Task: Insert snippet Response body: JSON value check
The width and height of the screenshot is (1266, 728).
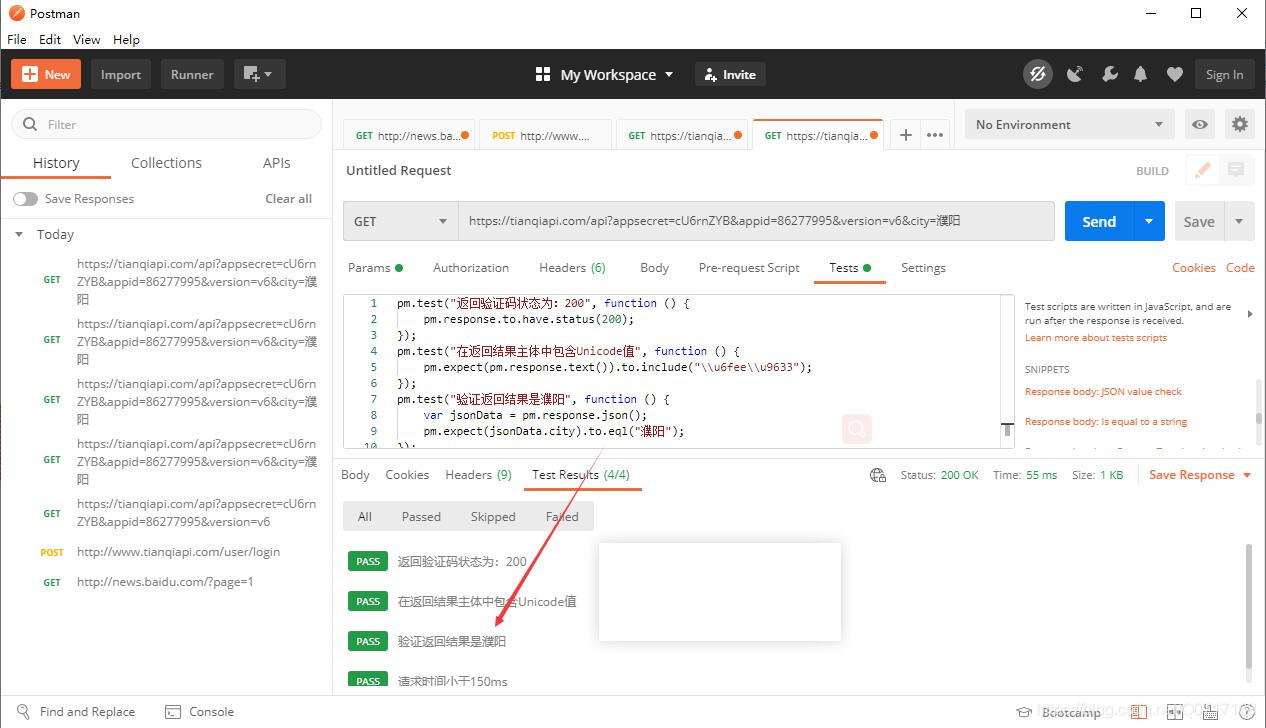Action: (1103, 392)
